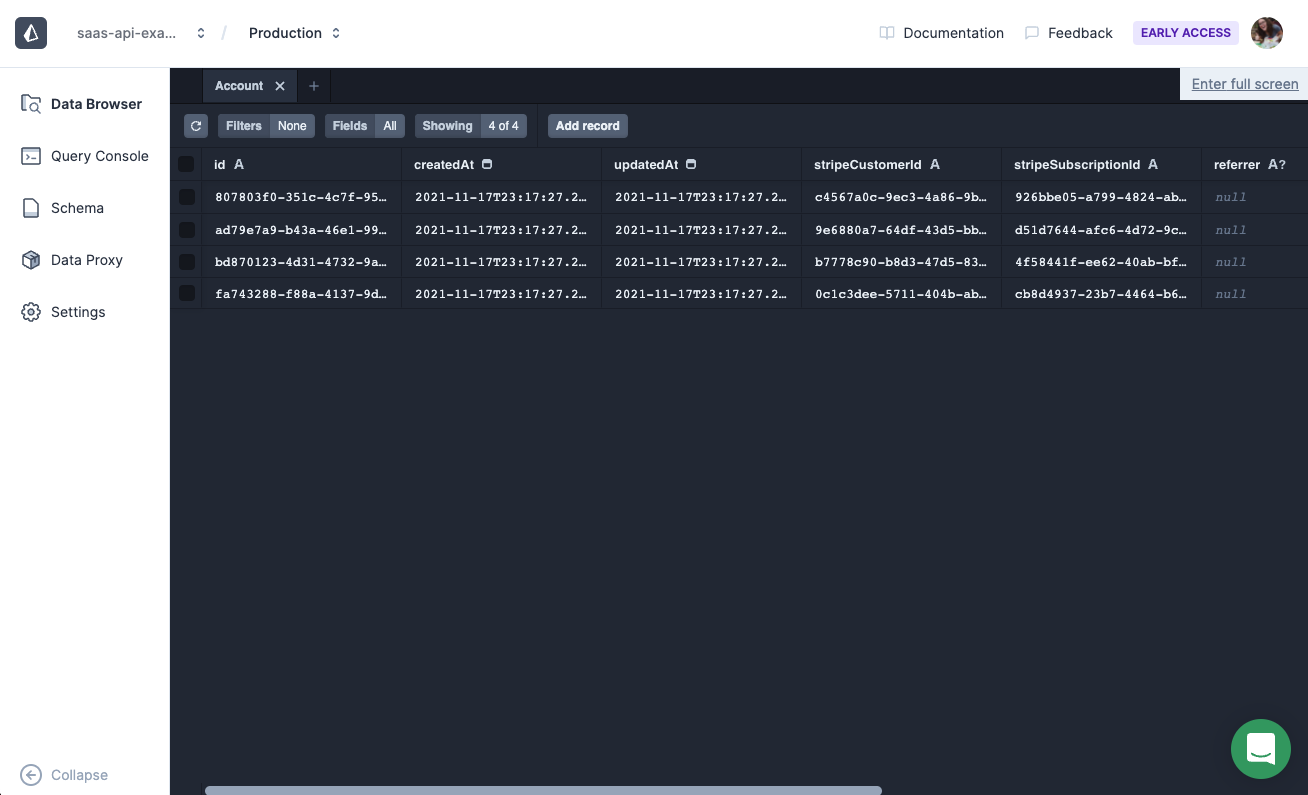Click the updatedAt column header

click(702, 164)
